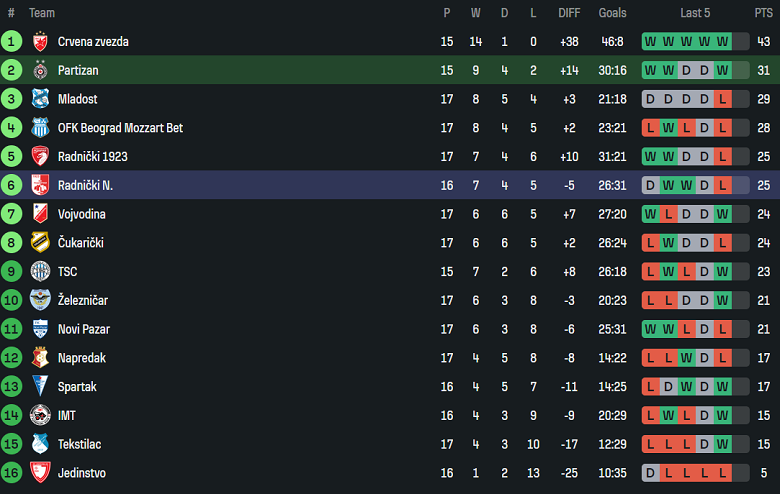
Task: Click the Jedinstvo club crest icon
Action: click(40, 473)
